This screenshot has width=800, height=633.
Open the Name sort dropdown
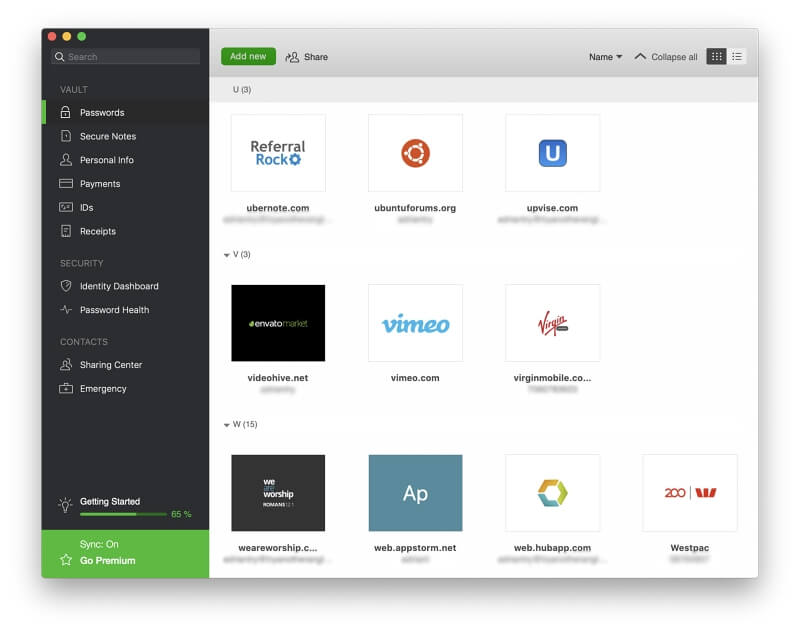605,57
